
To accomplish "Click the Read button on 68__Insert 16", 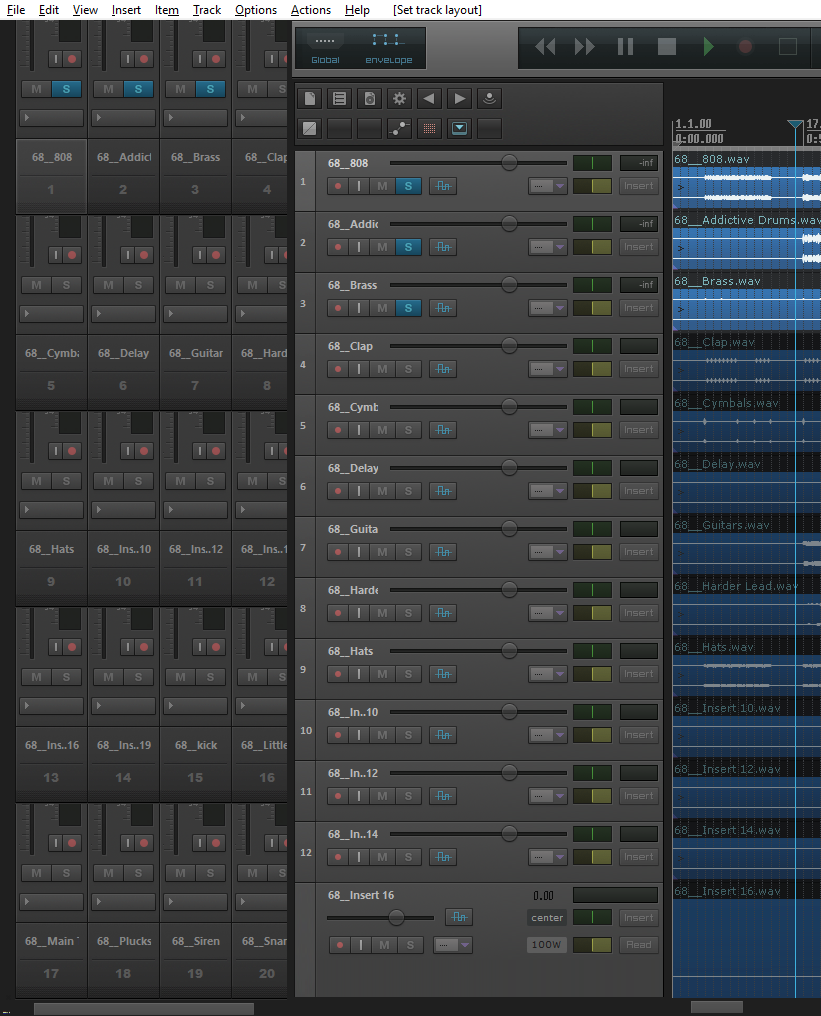I will pyautogui.click(x=639, y=945).
